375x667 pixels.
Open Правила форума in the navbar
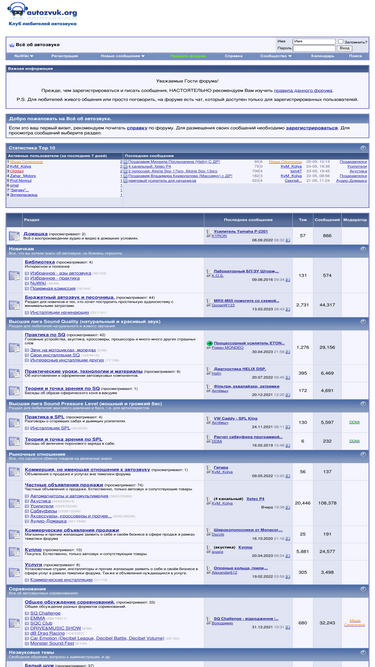click(x=188, y=56)
